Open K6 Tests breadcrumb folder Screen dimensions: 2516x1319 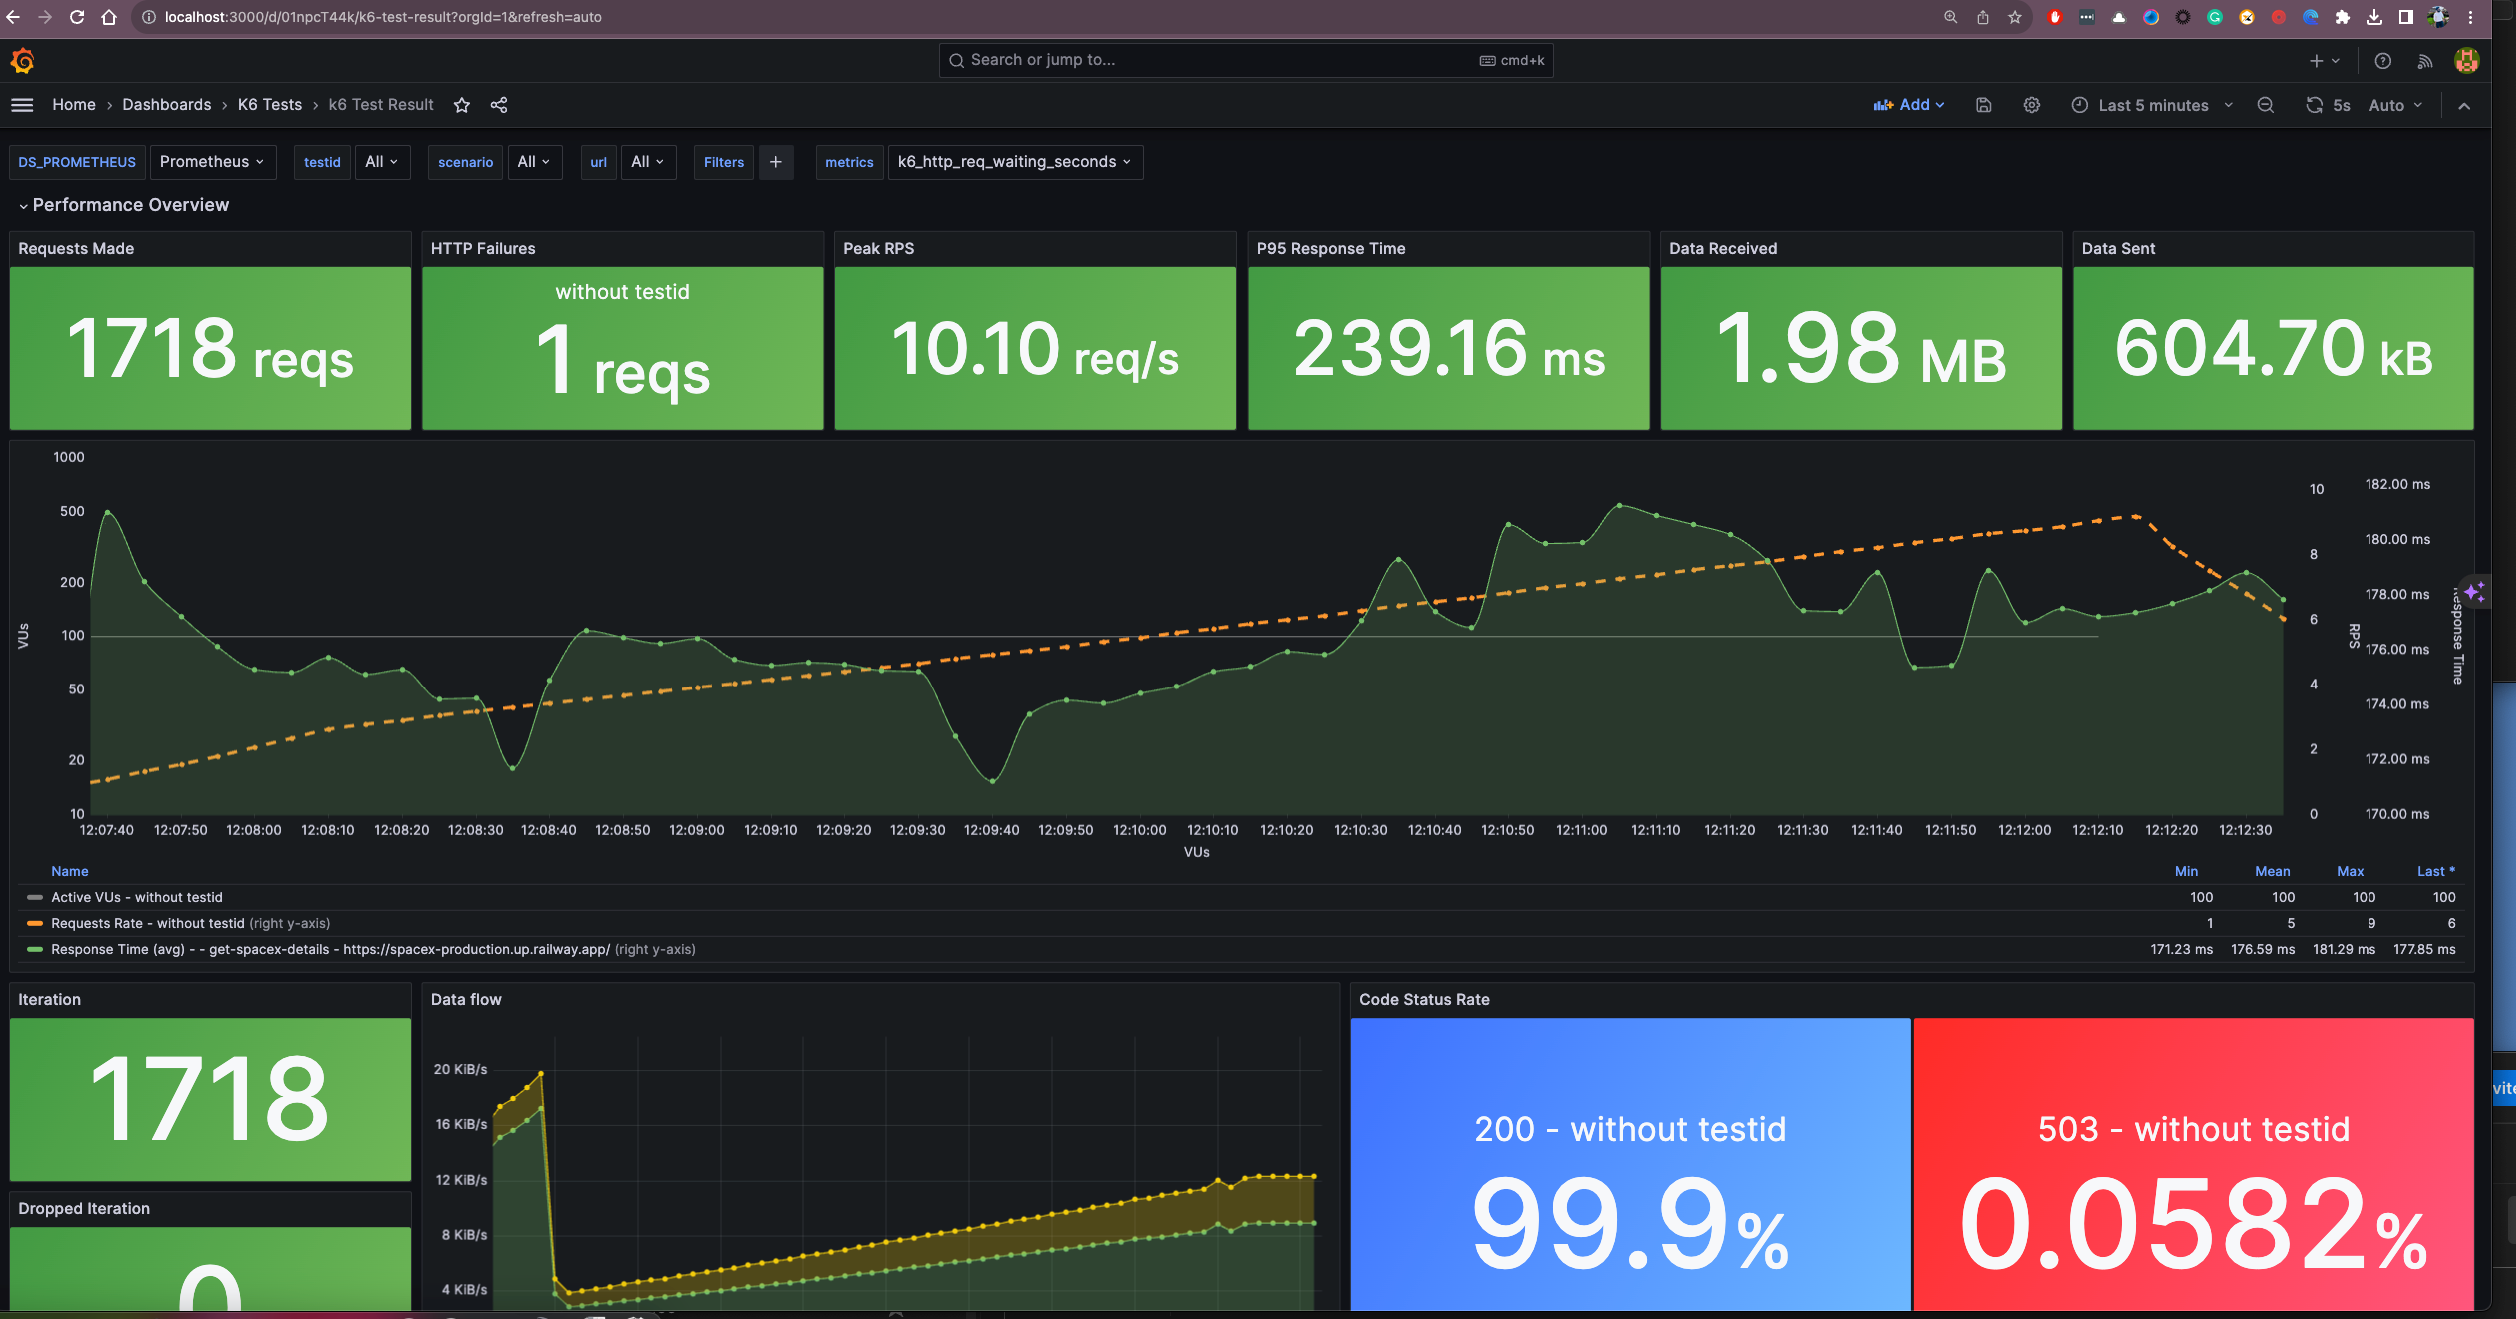tap(269, 105)
